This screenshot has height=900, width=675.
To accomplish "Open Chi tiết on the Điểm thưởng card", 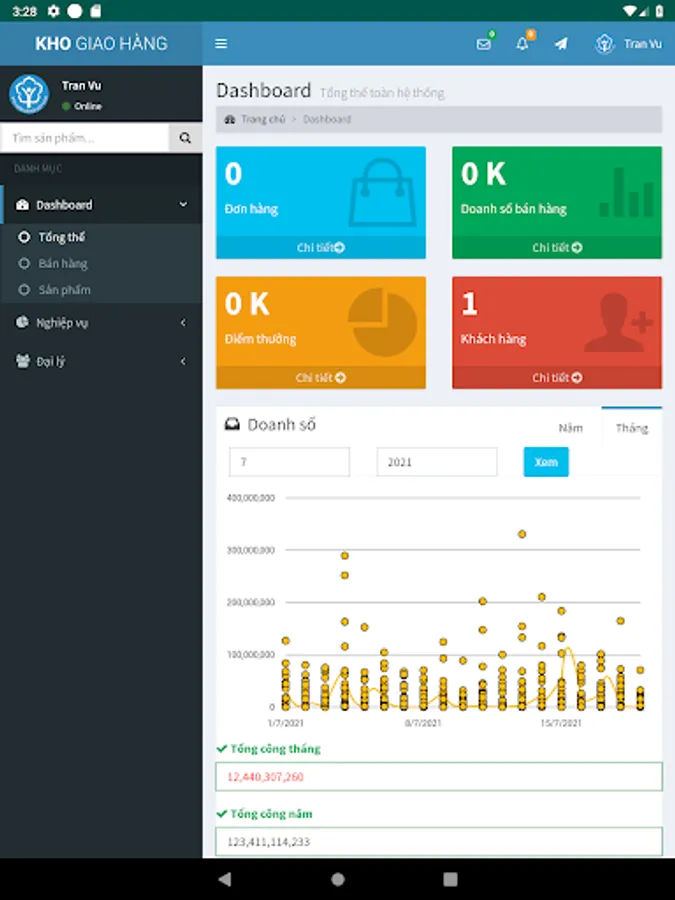I will click(321, 377).
